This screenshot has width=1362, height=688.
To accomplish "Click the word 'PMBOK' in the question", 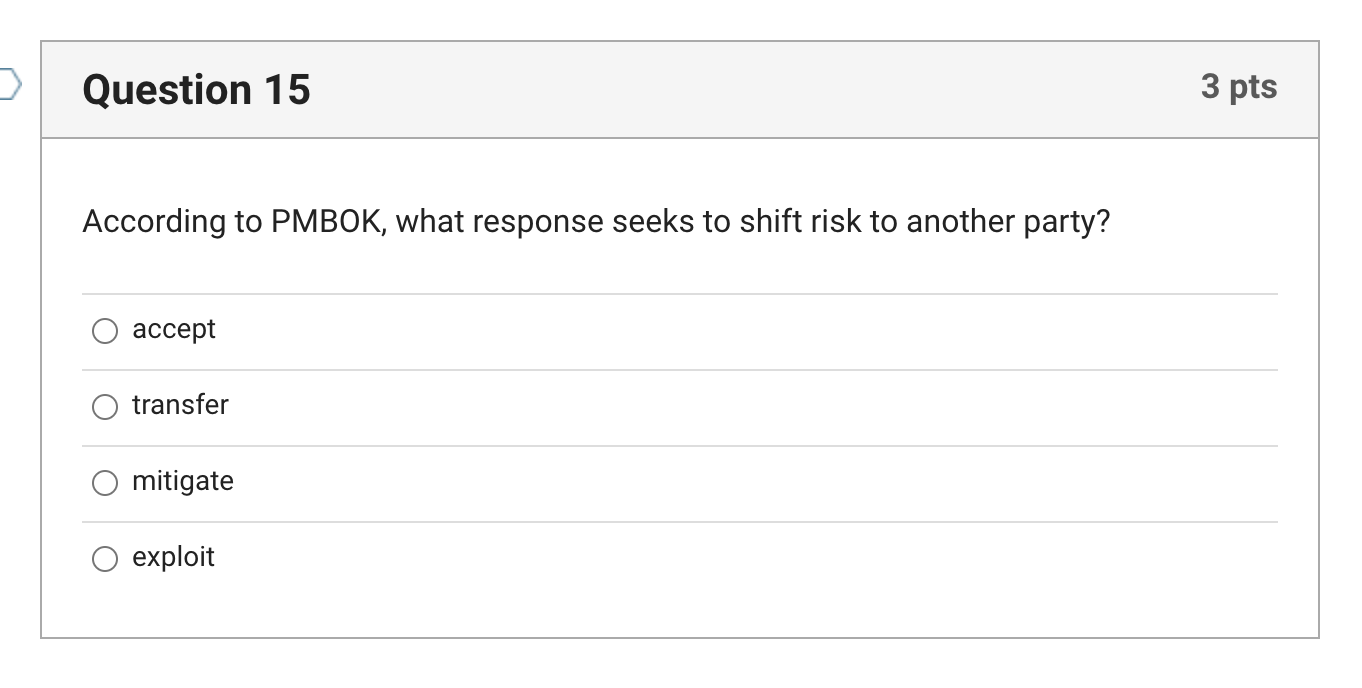I will (x=326, y=221).
